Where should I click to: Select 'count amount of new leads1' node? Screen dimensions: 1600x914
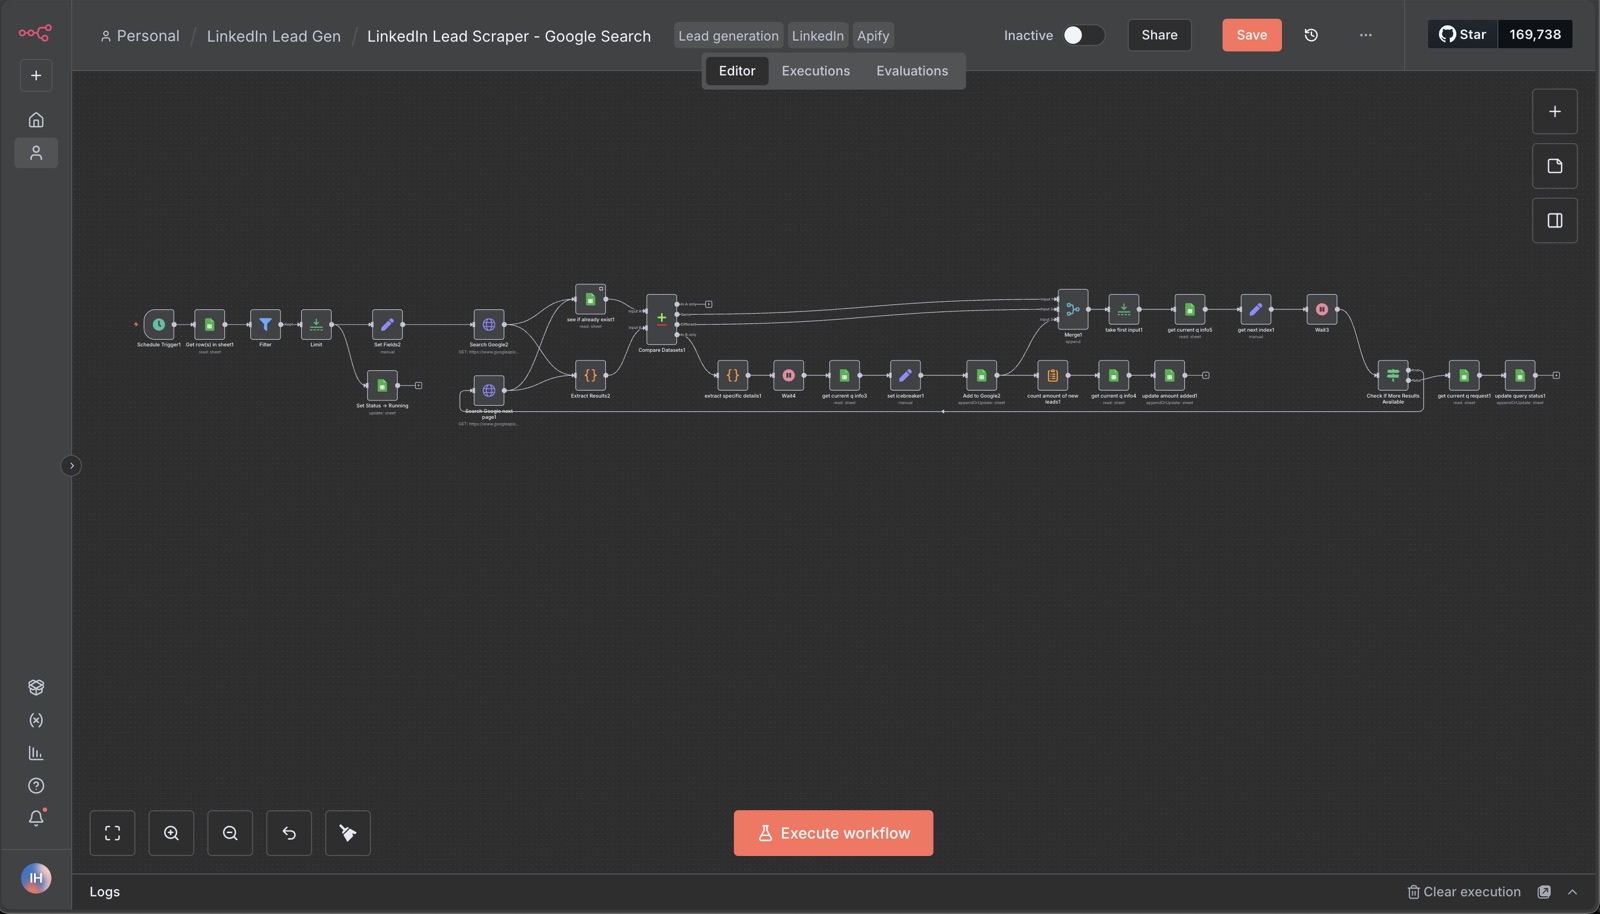[1052, 375]
